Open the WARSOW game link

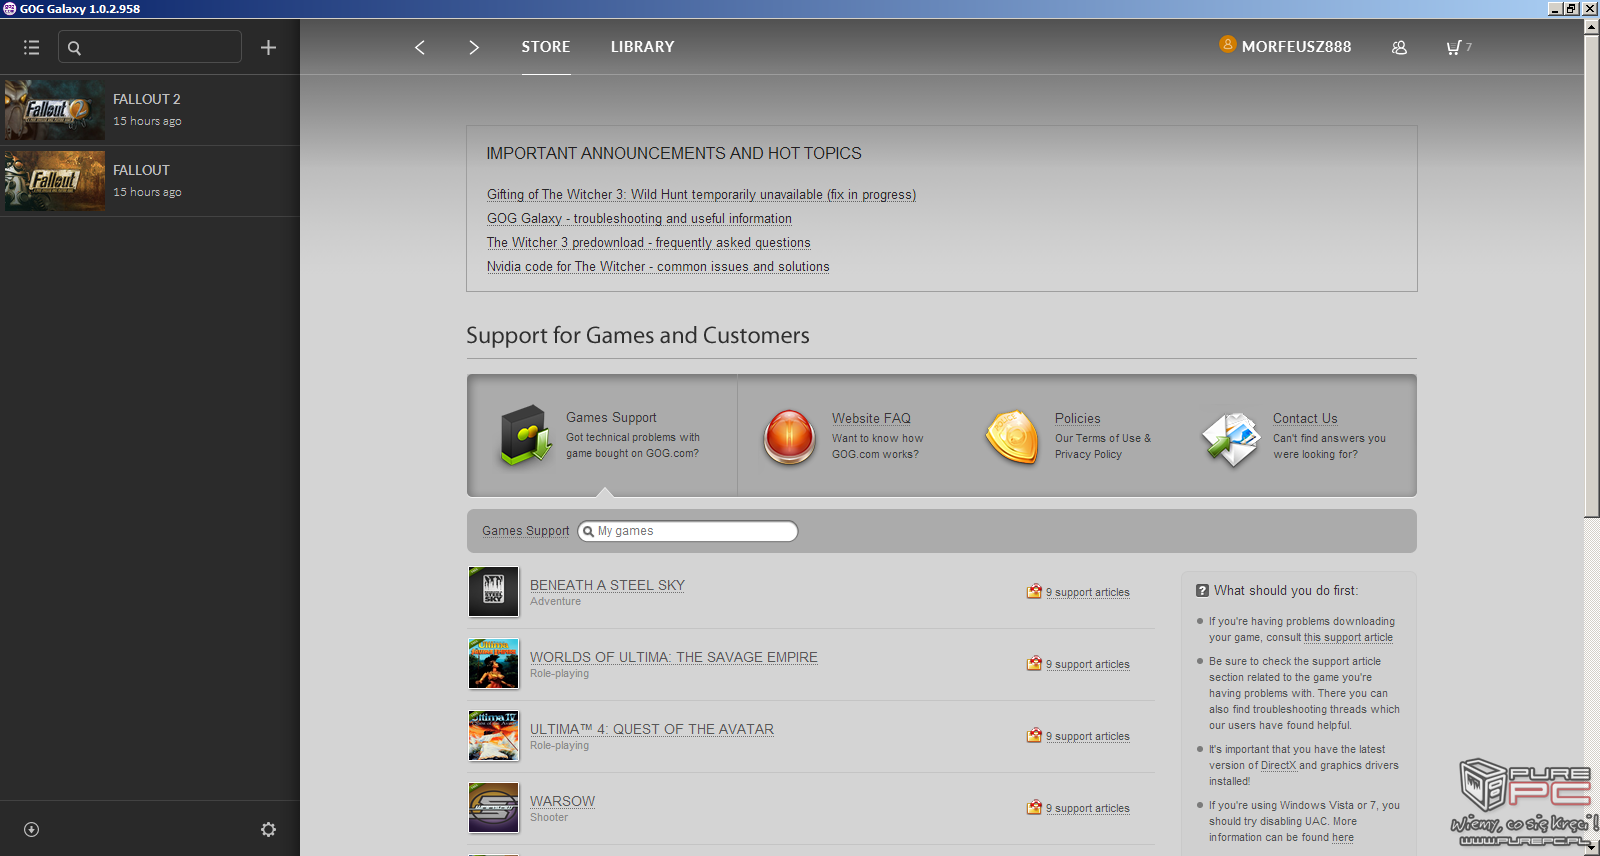[562, 801]
